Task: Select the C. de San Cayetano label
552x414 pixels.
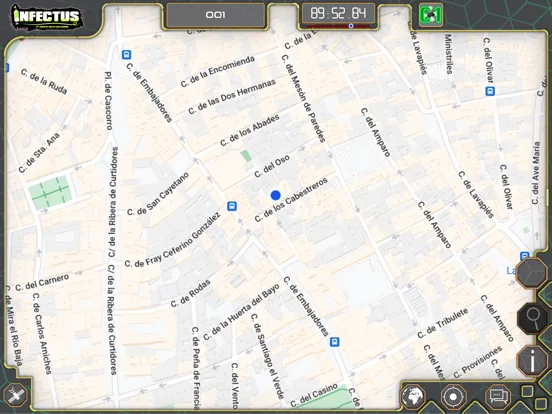Action: point(158,194)
